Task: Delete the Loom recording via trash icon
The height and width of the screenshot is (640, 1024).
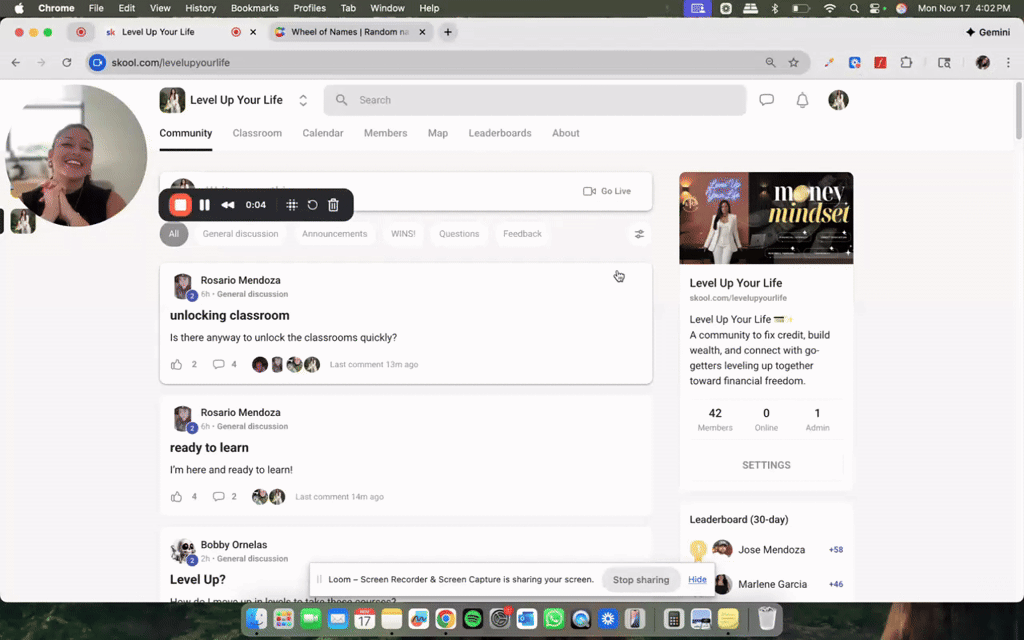Action: [x=333, y=205]
